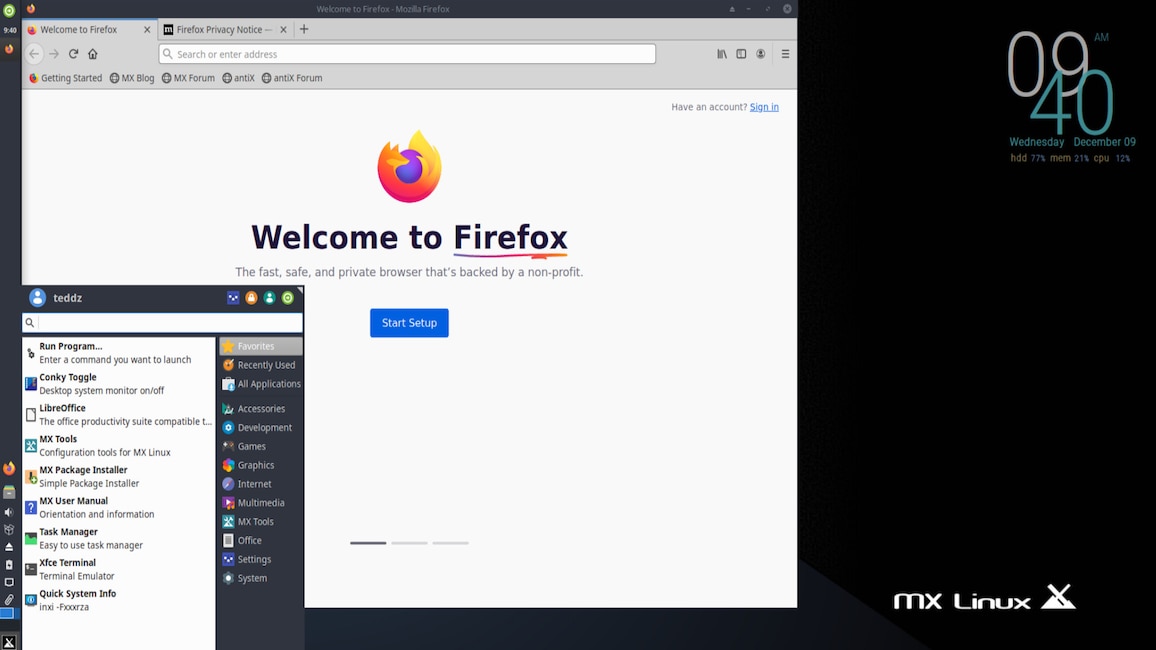Show the All Applications list
The width and height of the screenshot is (1156, 650).
263,383
